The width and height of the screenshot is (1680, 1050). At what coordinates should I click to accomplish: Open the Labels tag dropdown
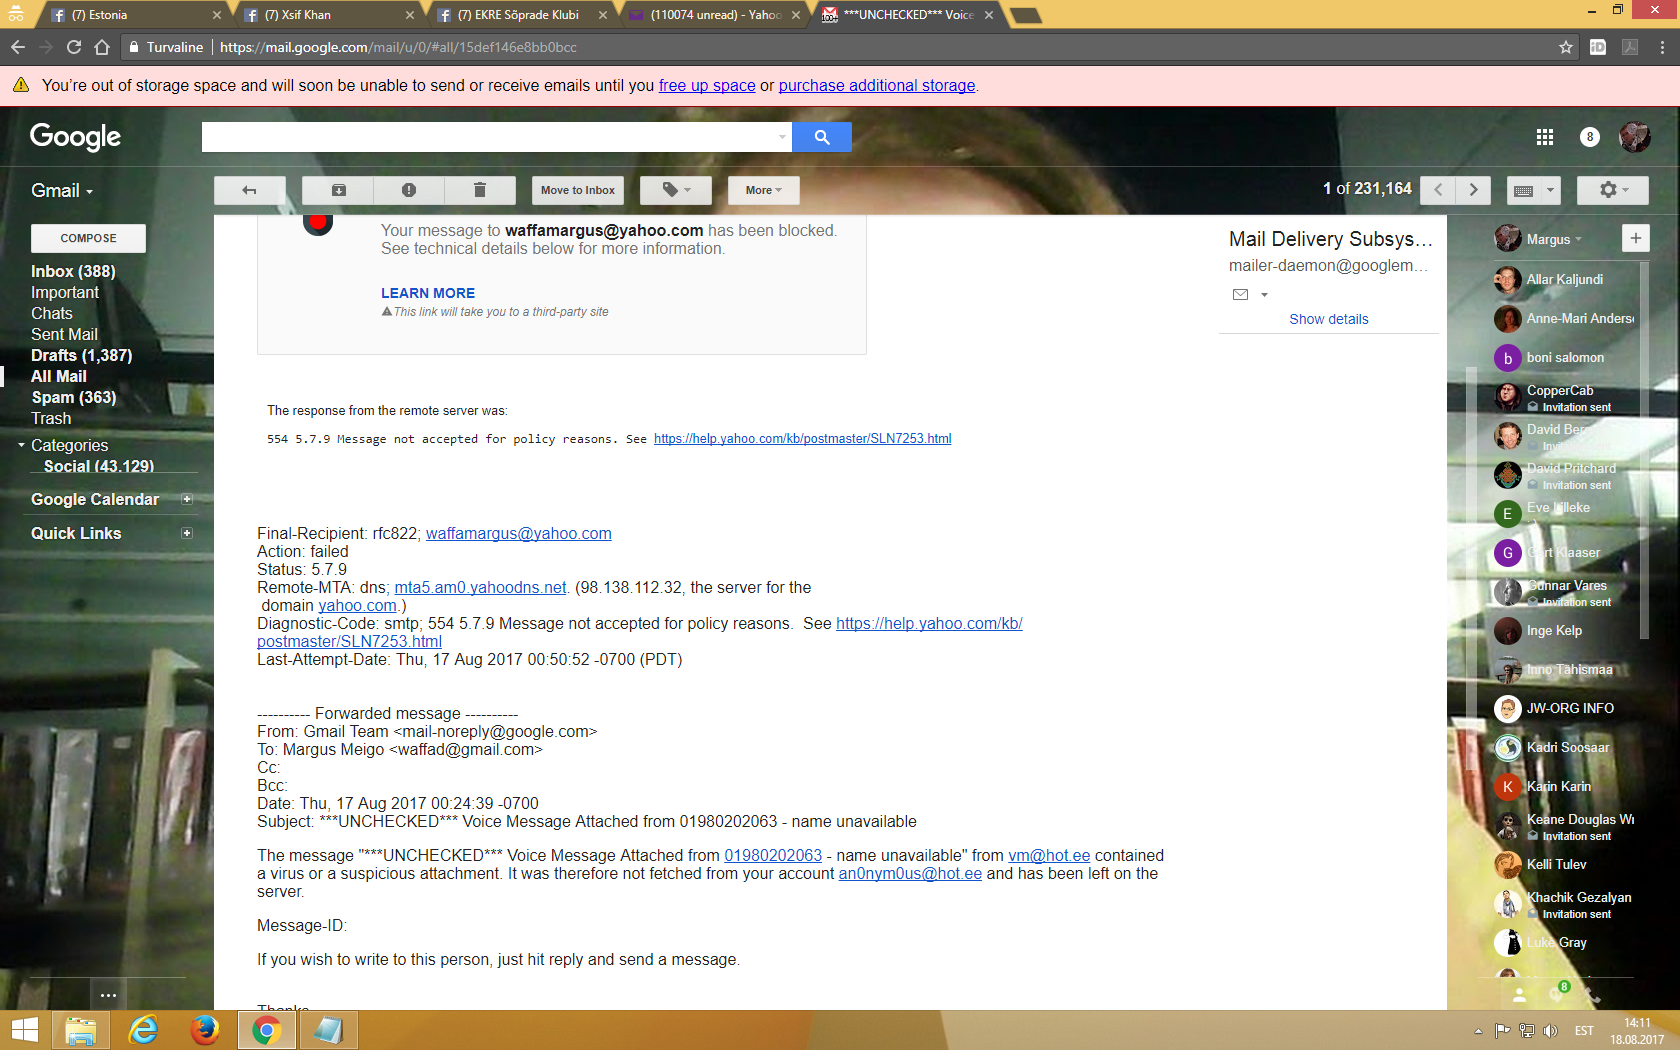click(676, 190)
